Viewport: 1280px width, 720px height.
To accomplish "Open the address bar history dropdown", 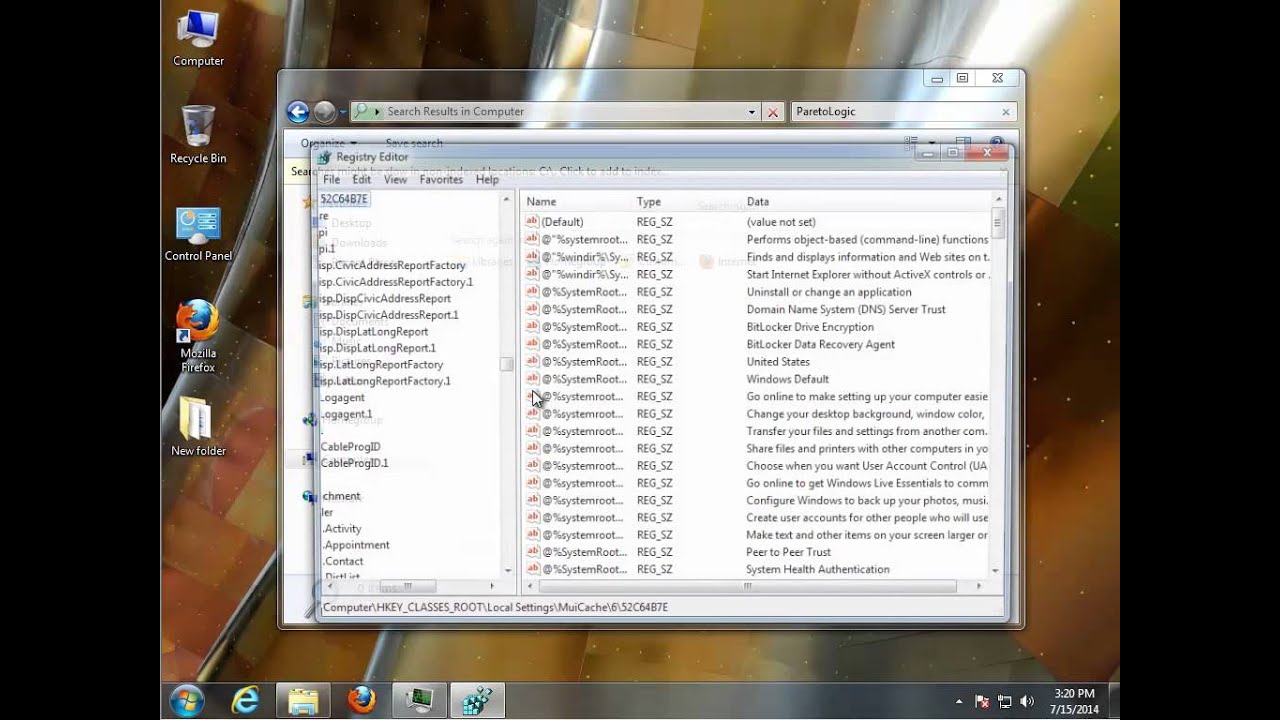I will point(752,112).
